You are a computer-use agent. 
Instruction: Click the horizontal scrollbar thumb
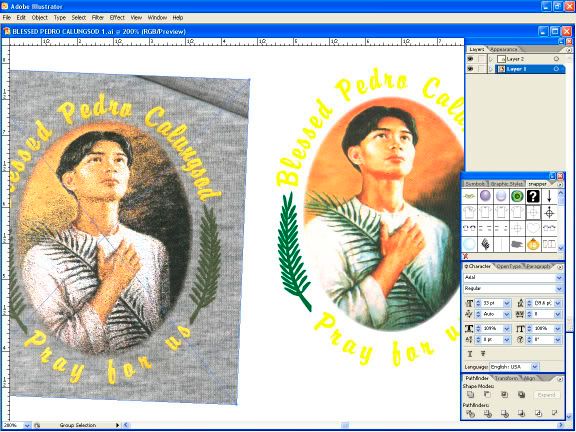(x=345, y=425)
